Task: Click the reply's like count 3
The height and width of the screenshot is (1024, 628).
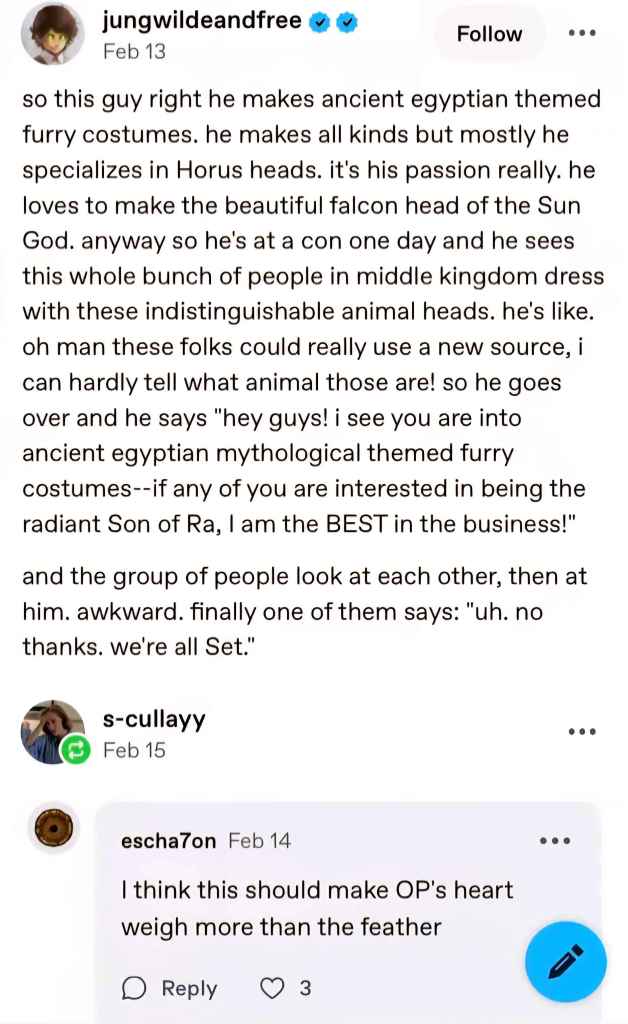Action: (x=305, y=988)
